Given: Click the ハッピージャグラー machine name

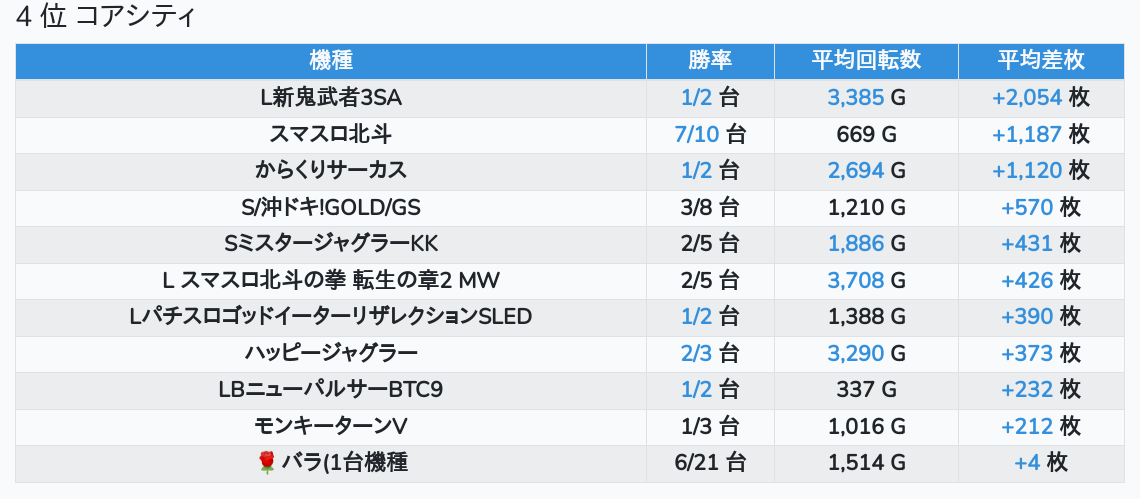Looking at the screenshot, I should click(330, 353).
